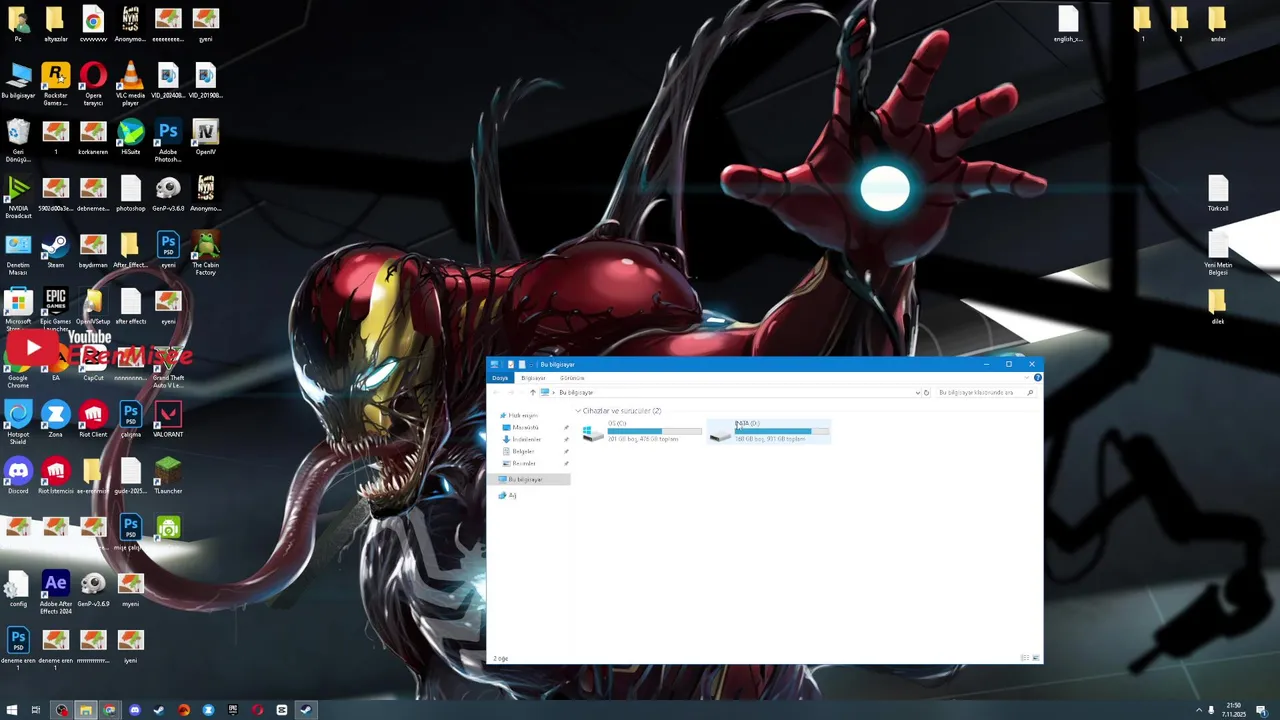The height and width of the screenshot is (720, 1280).
Task: Select the NVIDIA Broadcast desktop icon
Action: tap(18, 197)
